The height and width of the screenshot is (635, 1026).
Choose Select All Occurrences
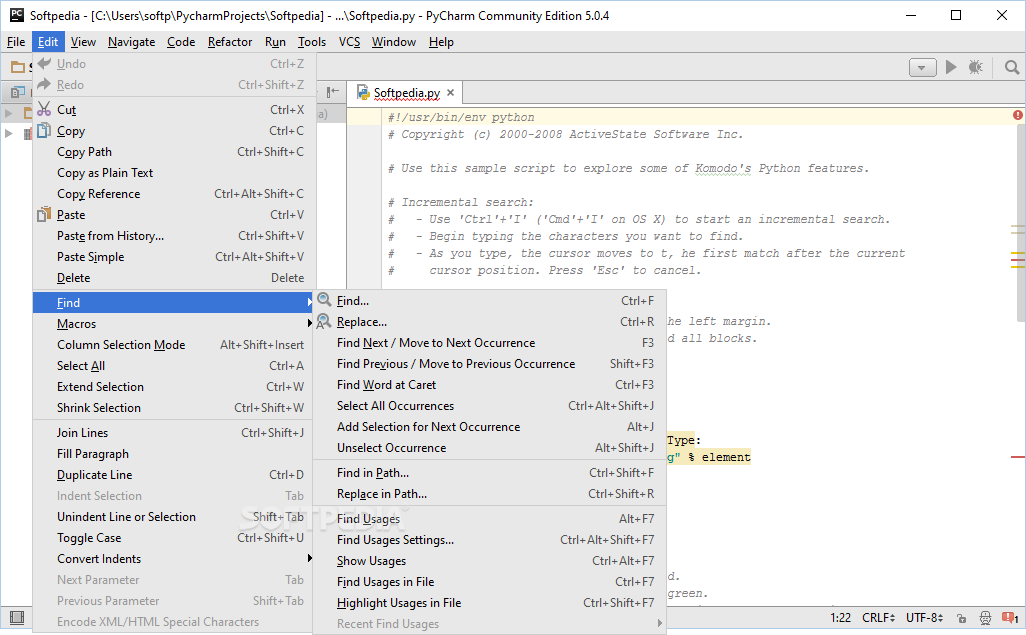[489, 405]
